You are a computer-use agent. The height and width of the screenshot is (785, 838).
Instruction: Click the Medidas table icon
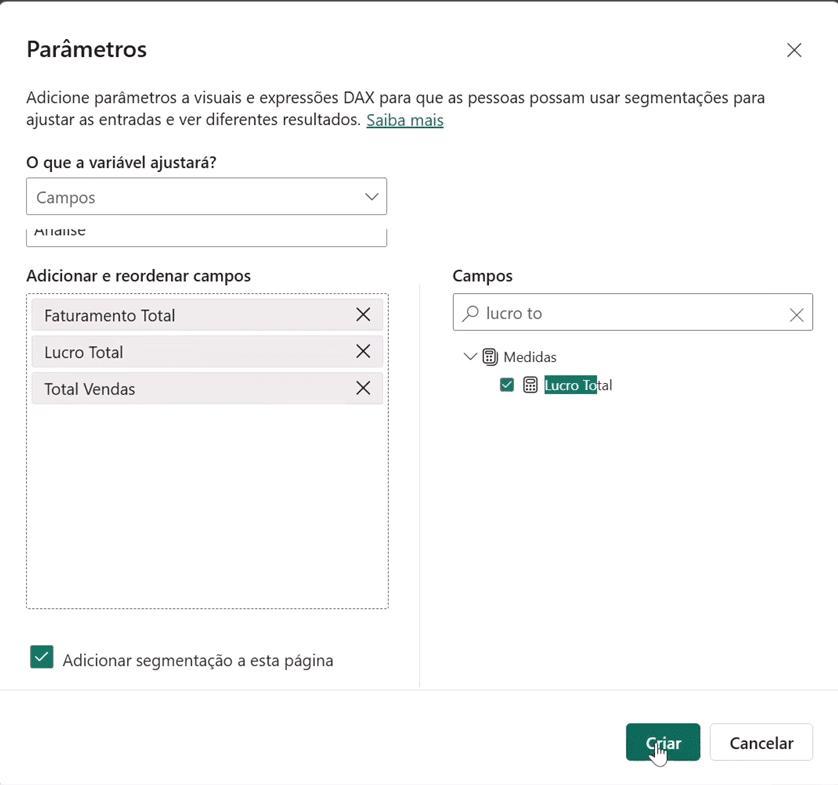tap(490, 356)
